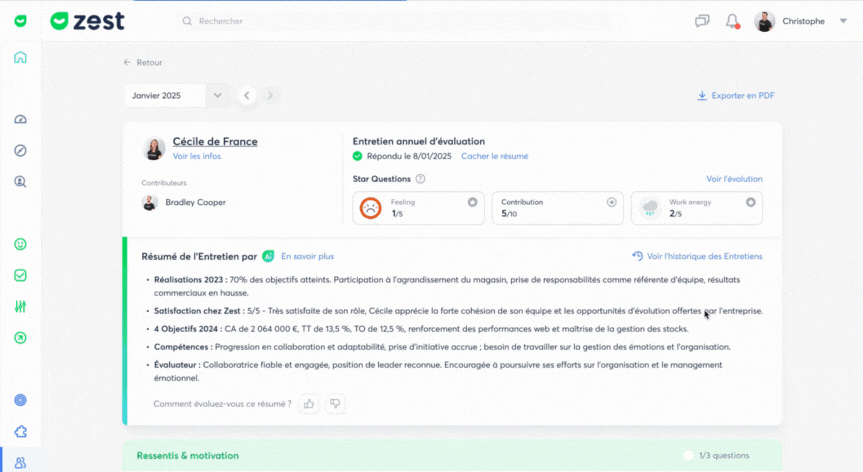Click the thumbs up rating icon
The width and height of the screenshot is (863, 472).
pos(309,404)
